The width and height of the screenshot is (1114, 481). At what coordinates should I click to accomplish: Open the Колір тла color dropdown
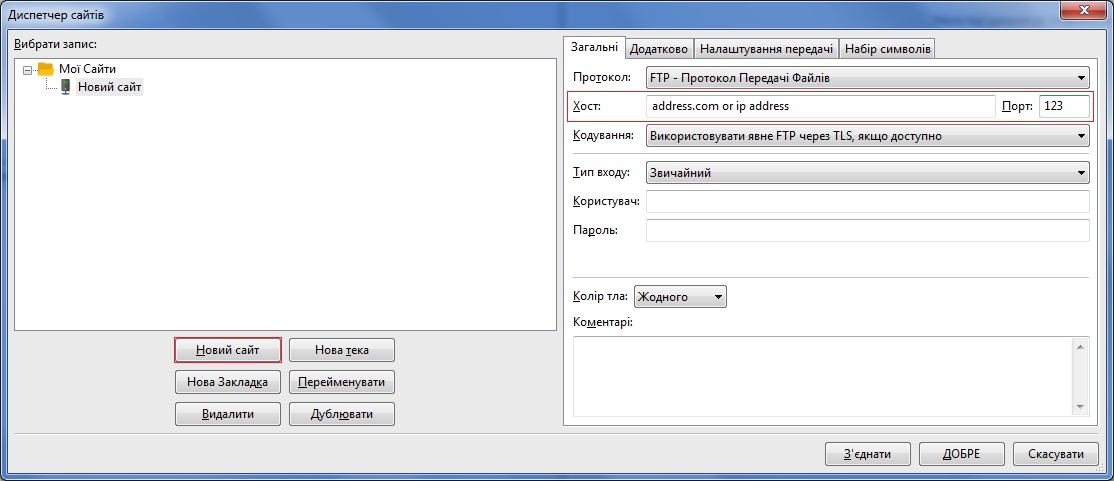point(679,297)
